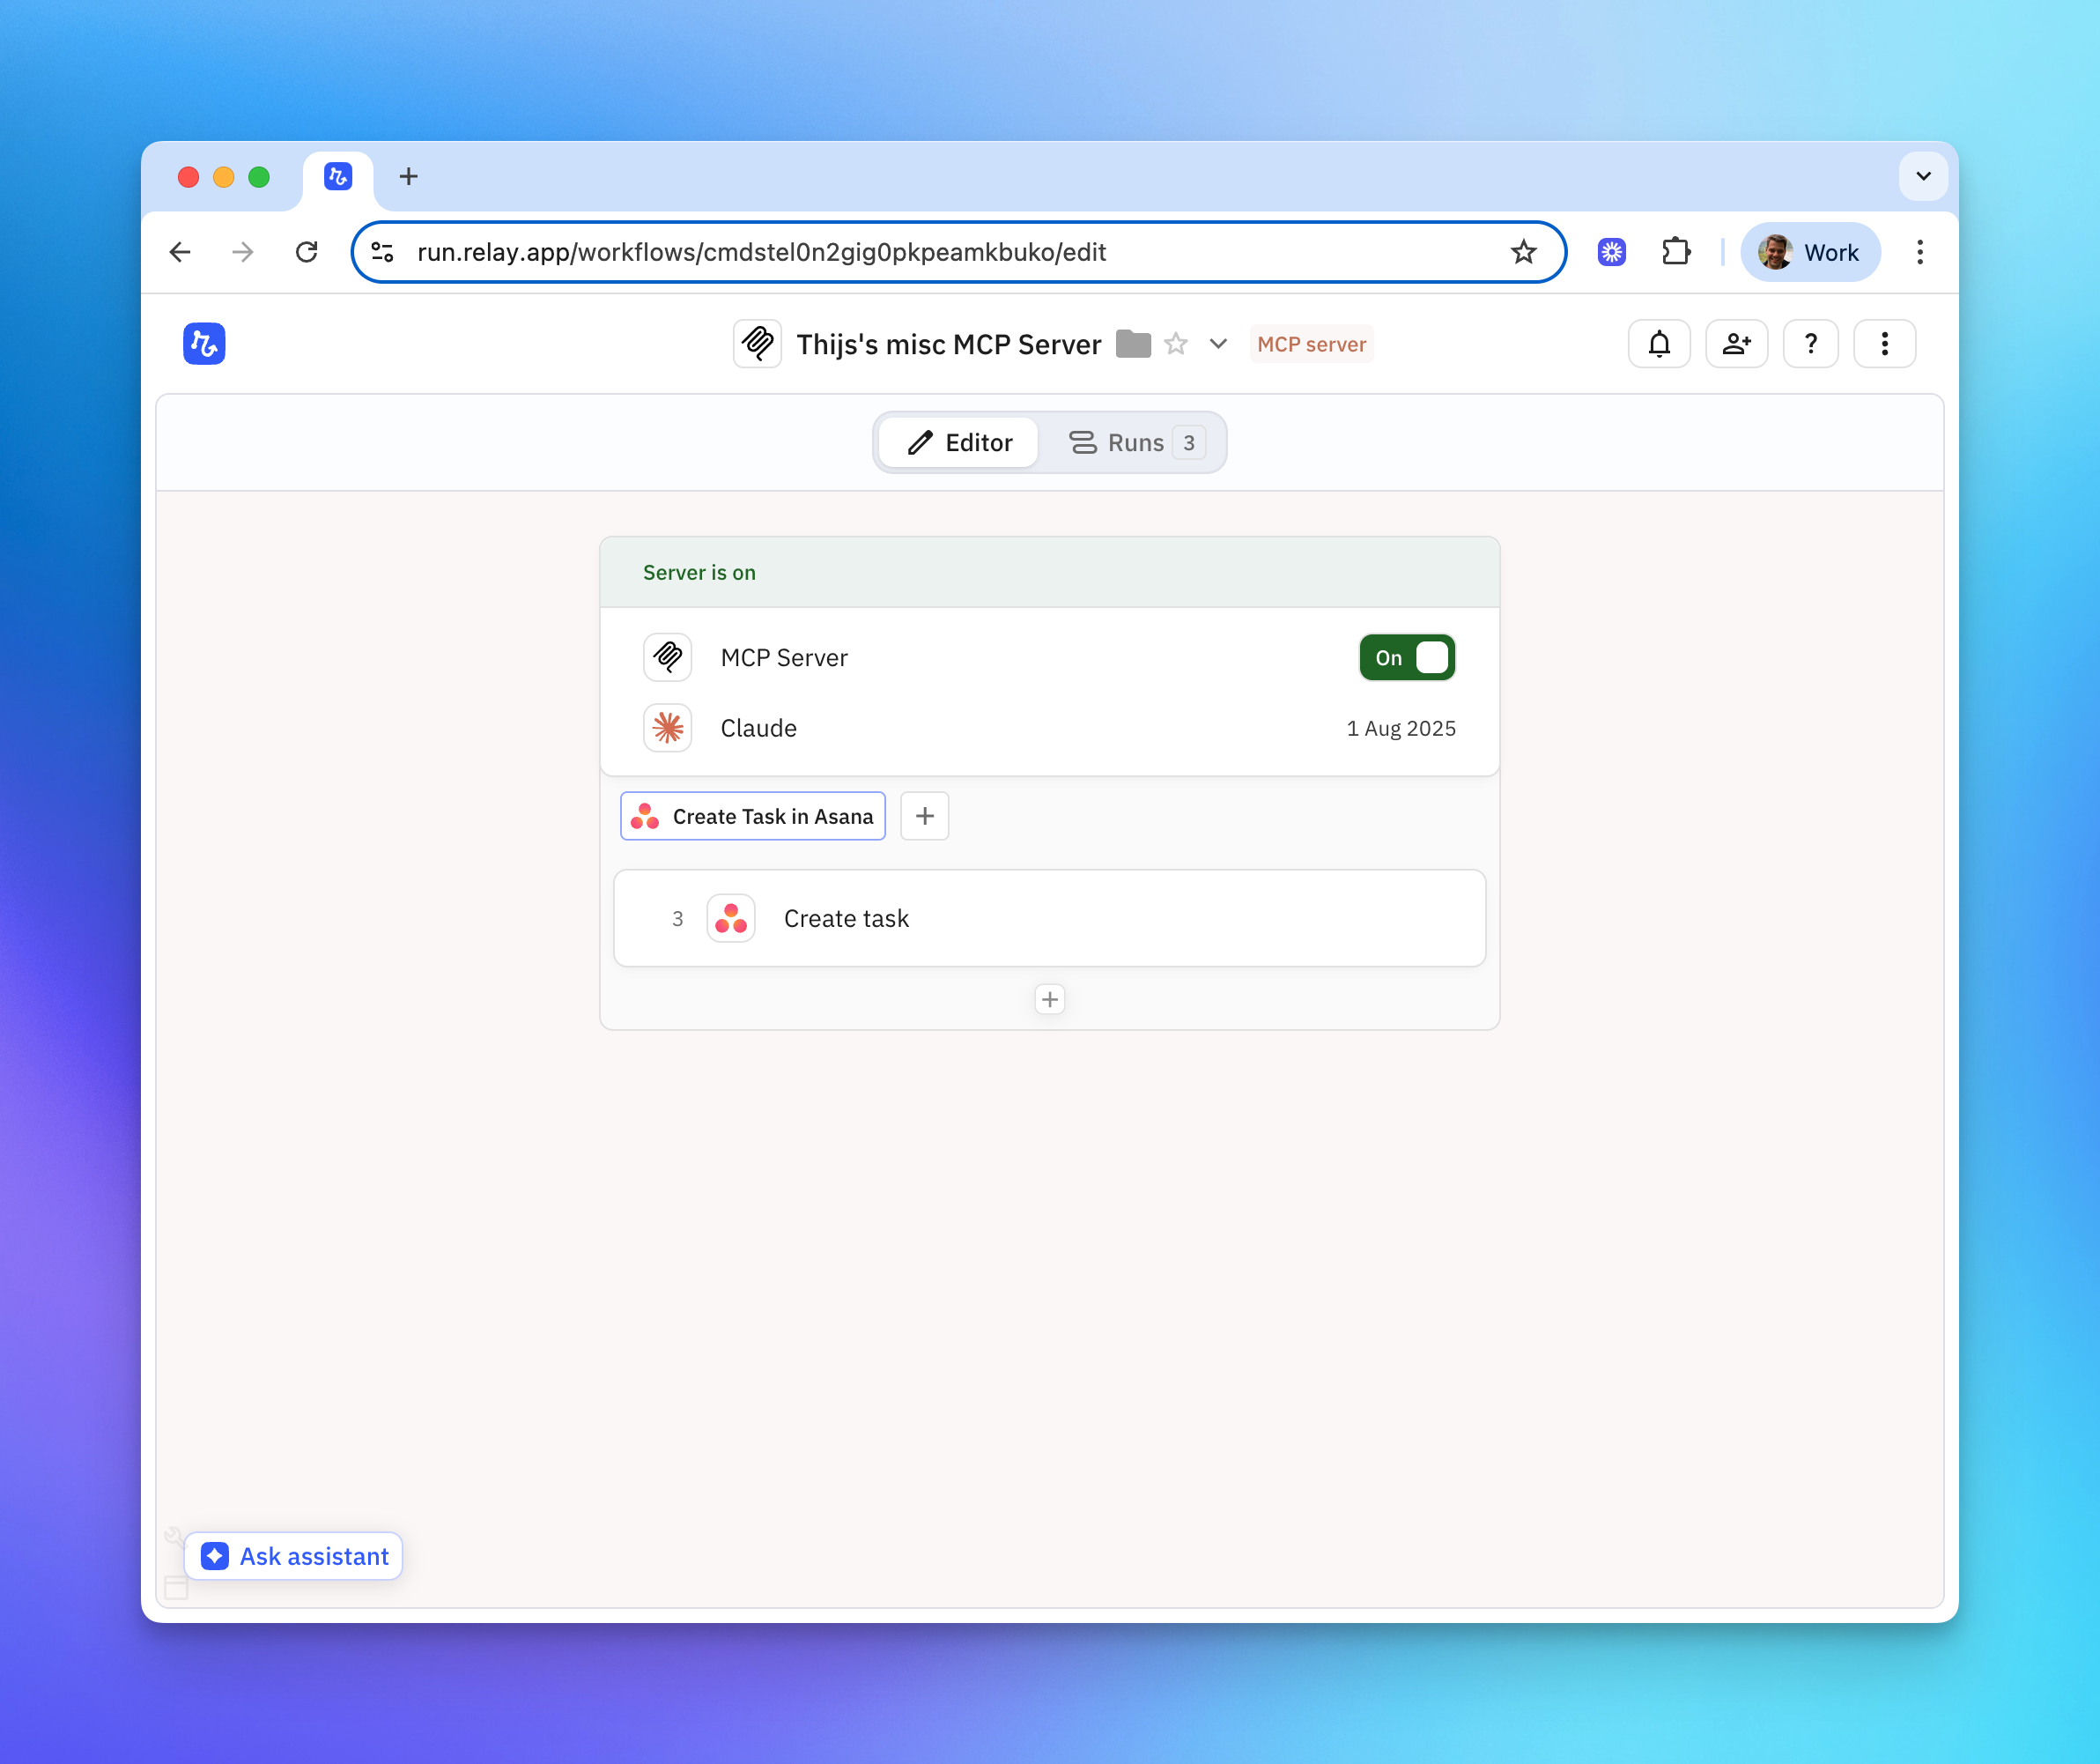Add a new tool with plus button
This screenshot has height=1764, width=2100.
[x=924, y=816]
